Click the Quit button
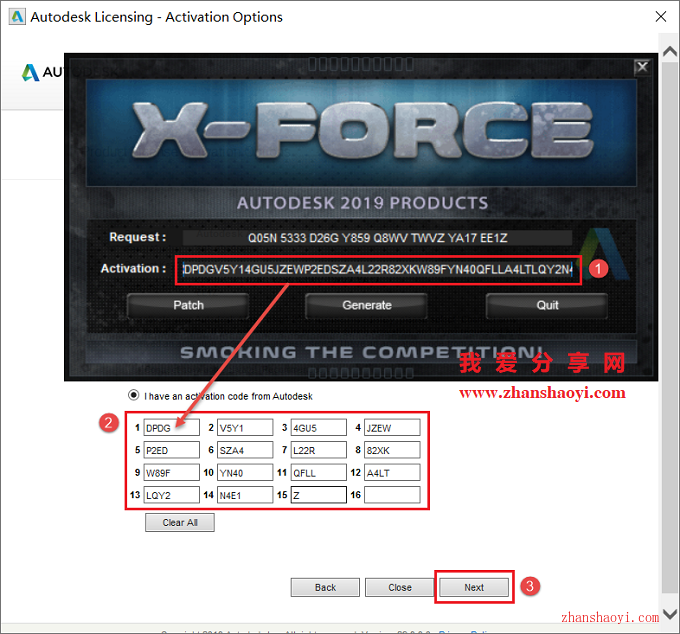Screen dimensions: 680x634 tap(547, 305)
